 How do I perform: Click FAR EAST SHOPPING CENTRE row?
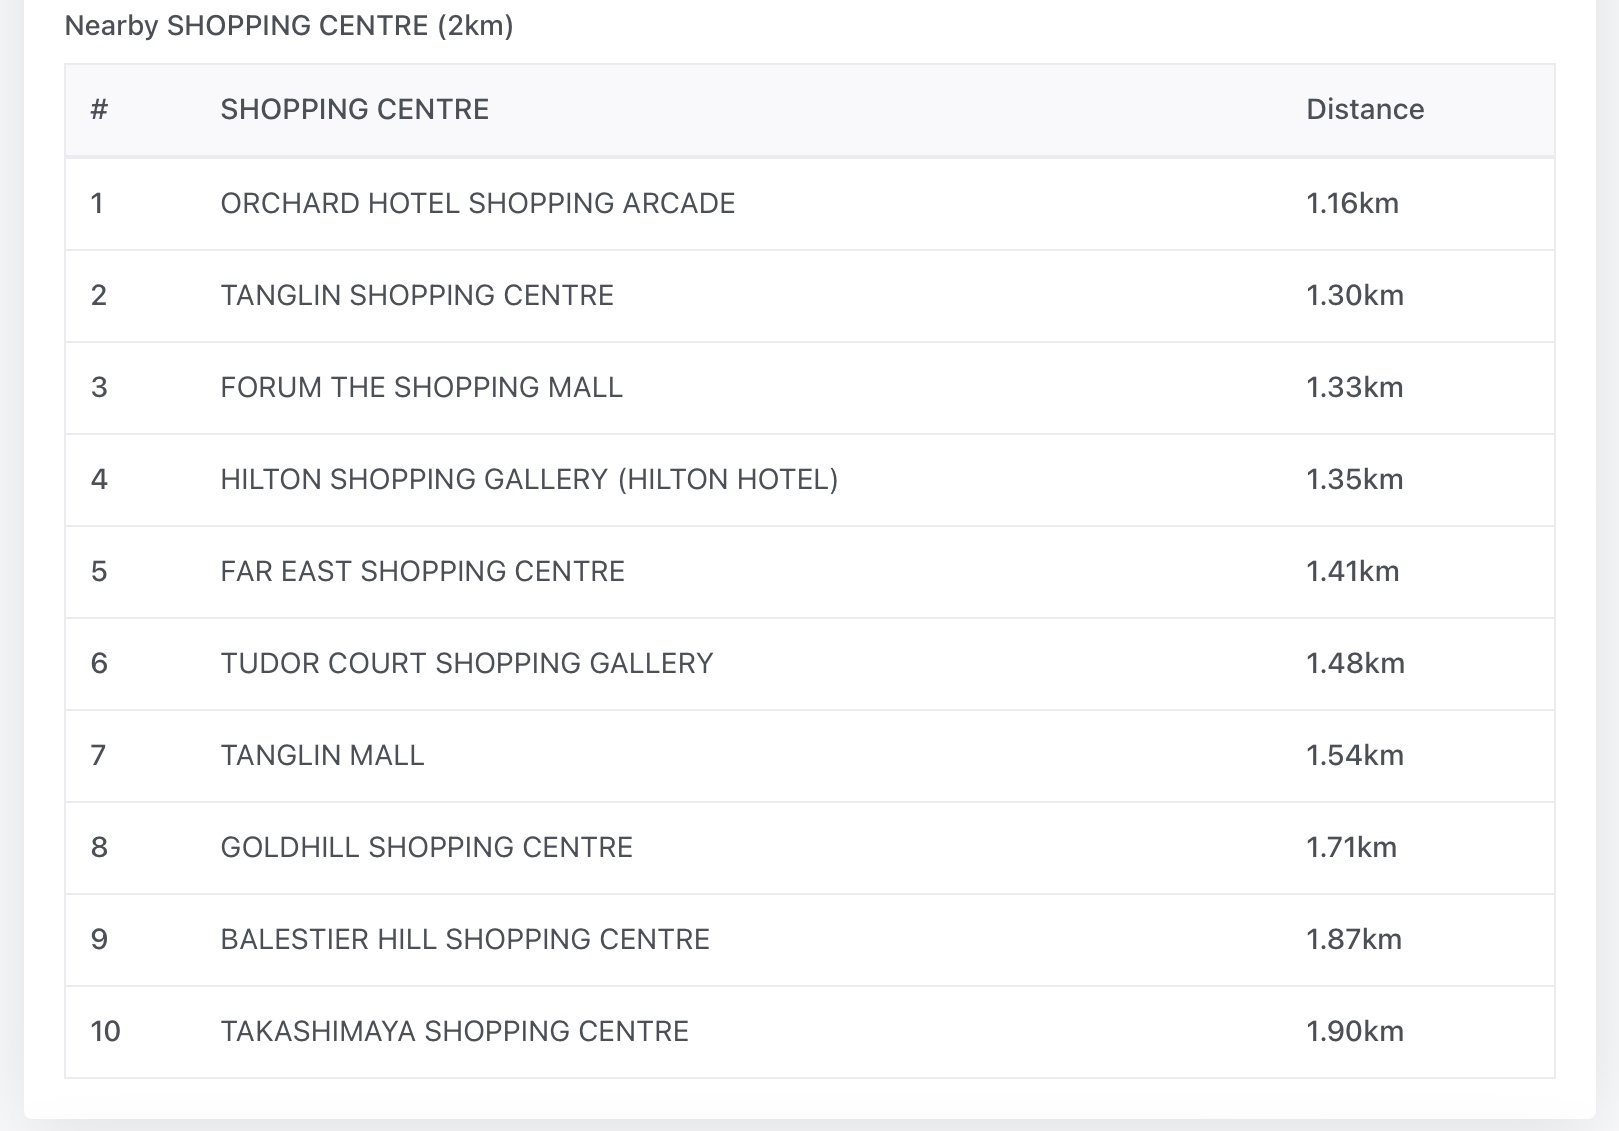[422, 571]
